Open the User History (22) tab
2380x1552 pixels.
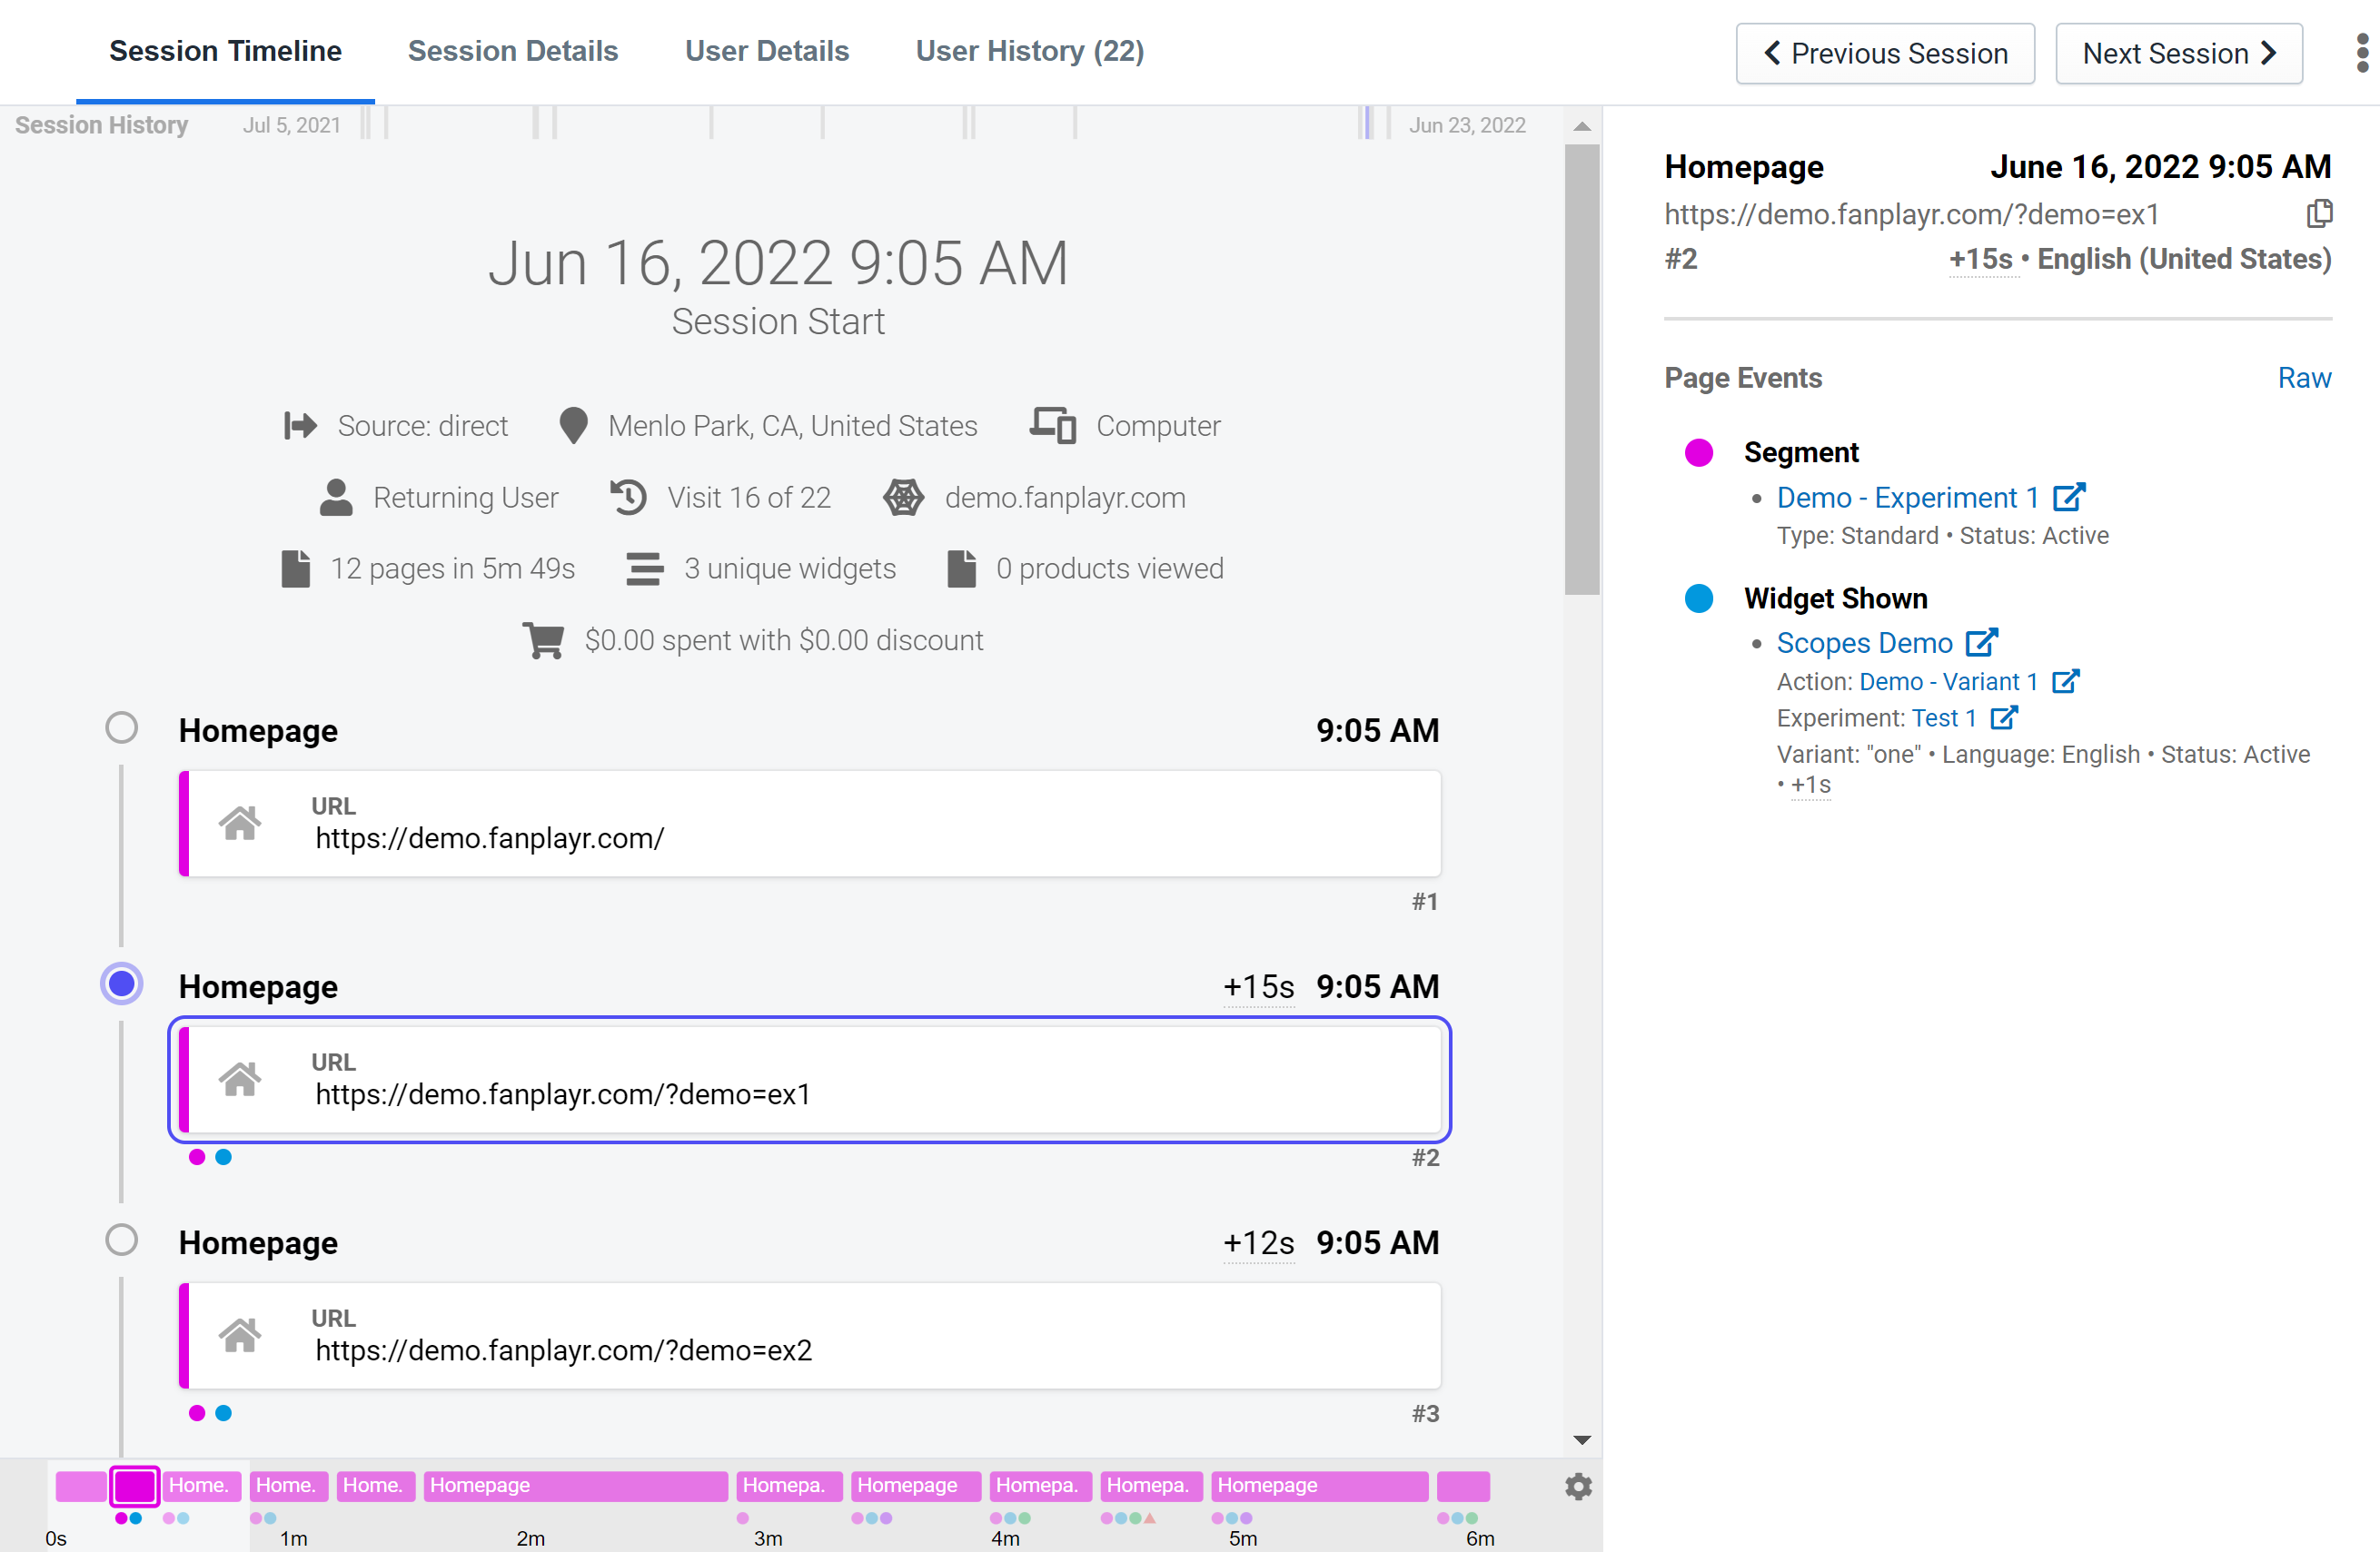click(x=1030, y=51)
